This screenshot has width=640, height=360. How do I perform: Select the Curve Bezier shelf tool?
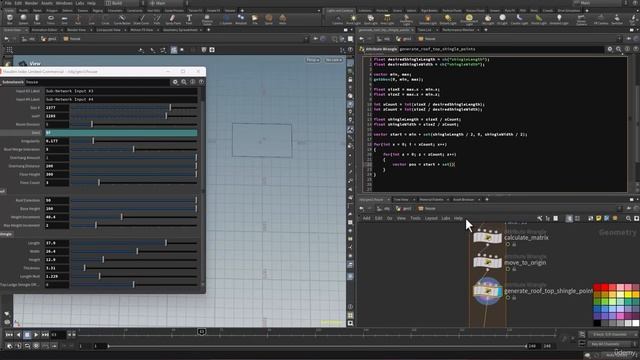coord(122,19)
